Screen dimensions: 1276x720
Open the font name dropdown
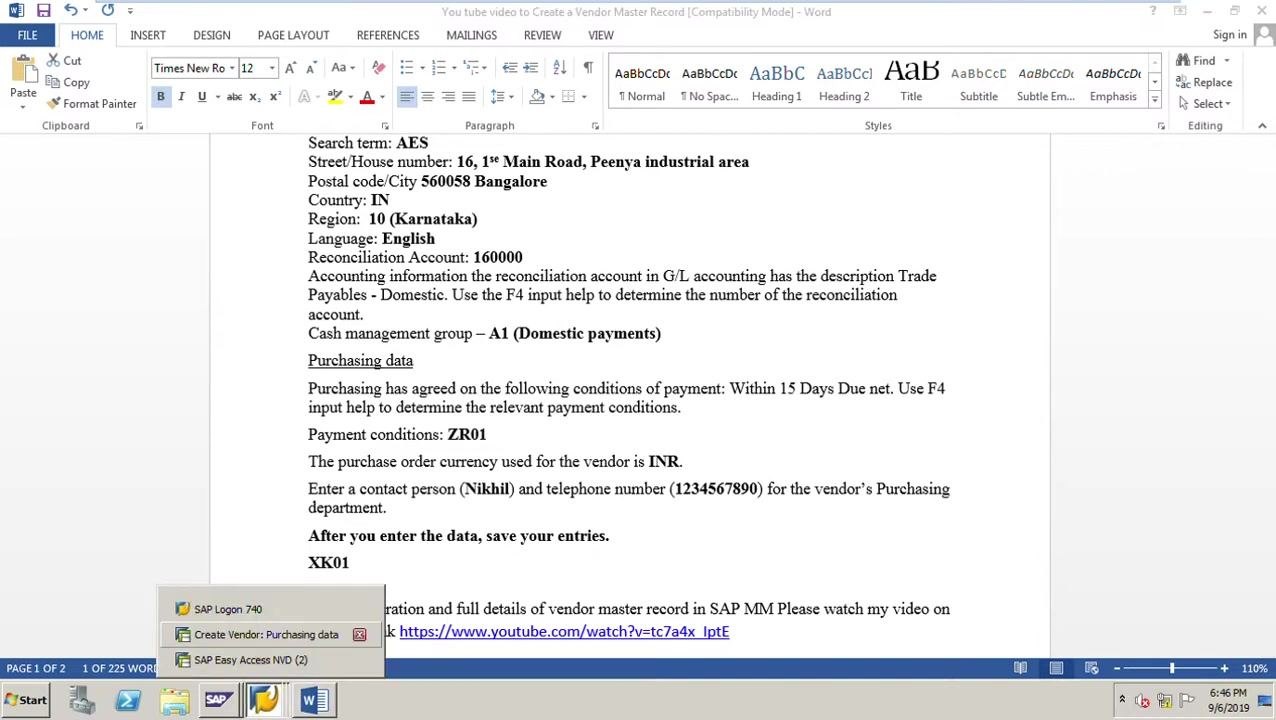(232, 68)
